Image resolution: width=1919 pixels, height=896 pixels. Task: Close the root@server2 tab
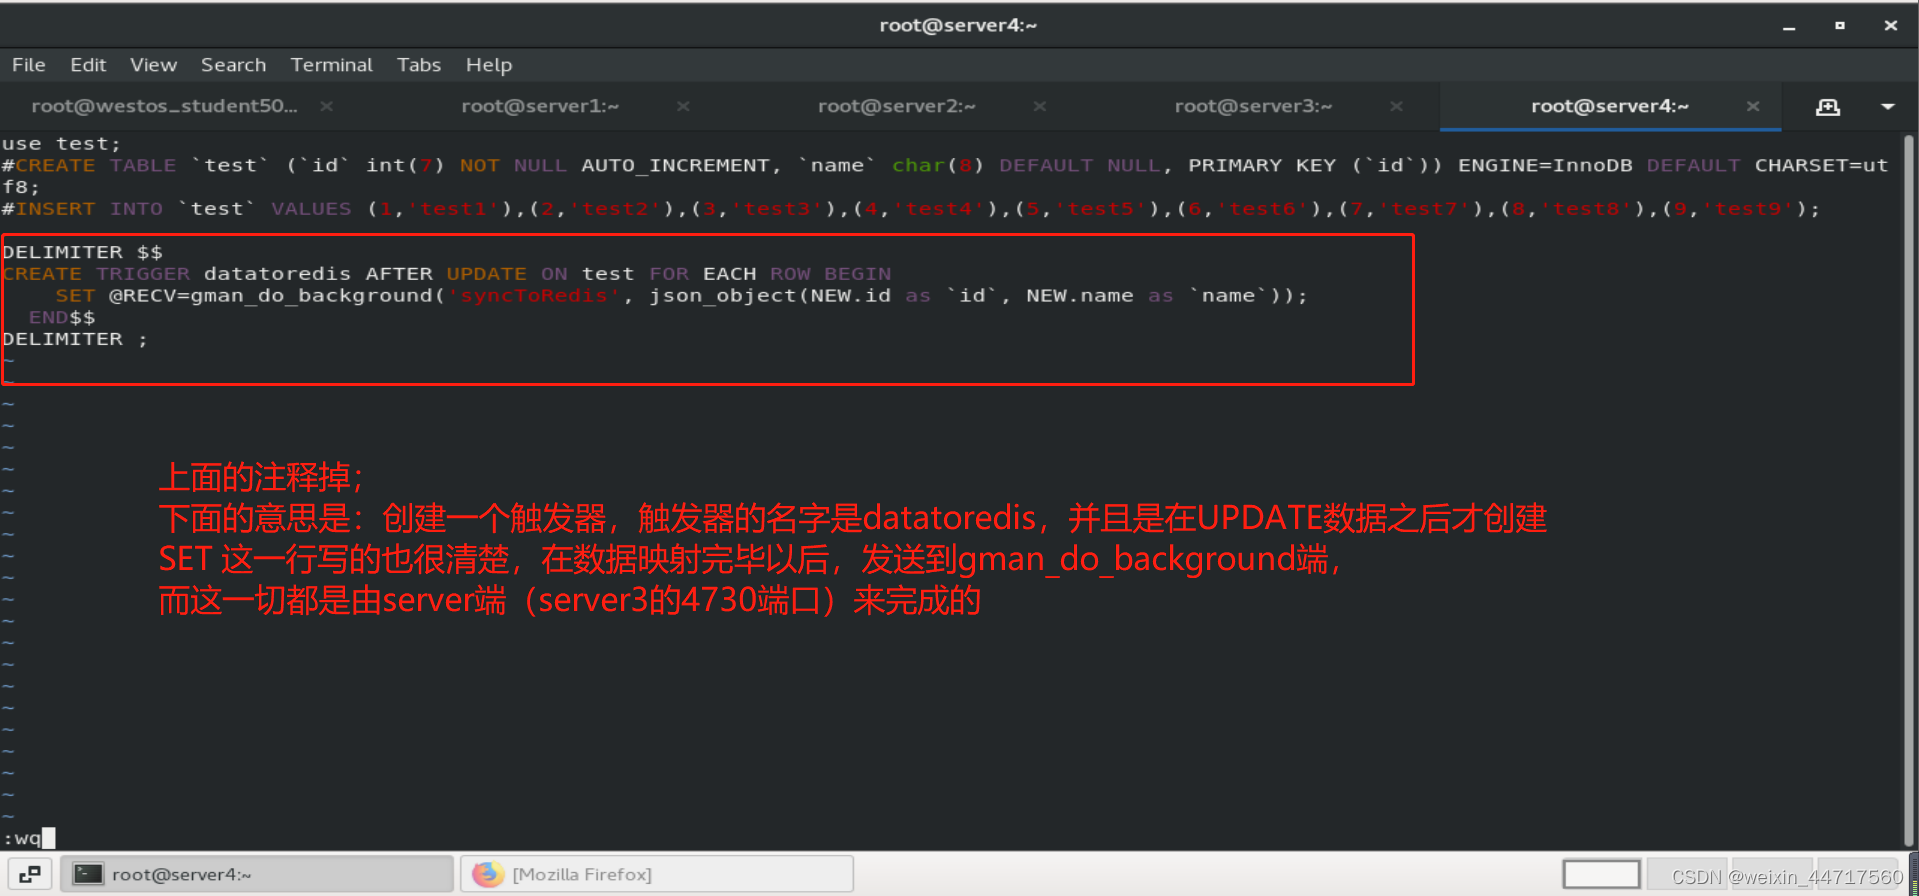(x=1040, y=106)
